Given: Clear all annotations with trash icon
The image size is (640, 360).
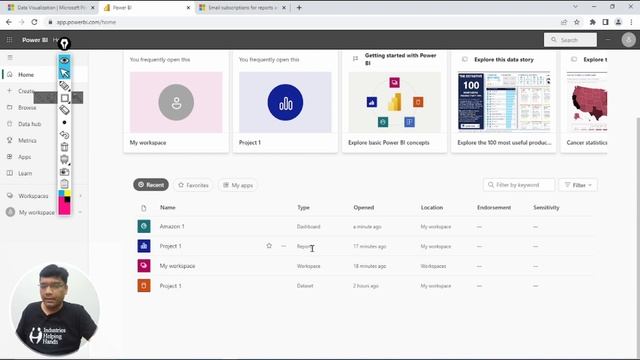Looking at the screenshot, I should pyautogui.click(x=64, y=147).
